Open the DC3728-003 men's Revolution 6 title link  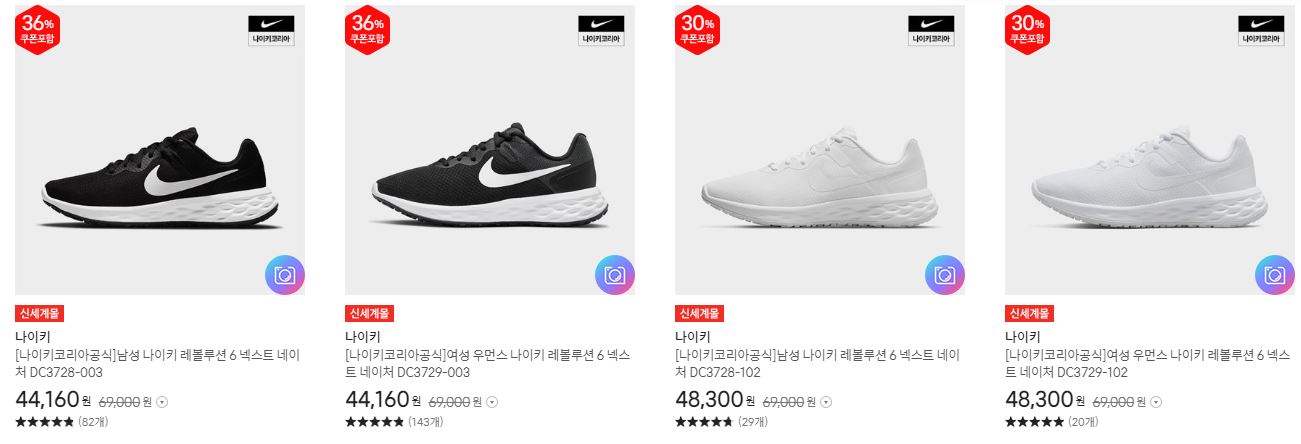point(158,363)
